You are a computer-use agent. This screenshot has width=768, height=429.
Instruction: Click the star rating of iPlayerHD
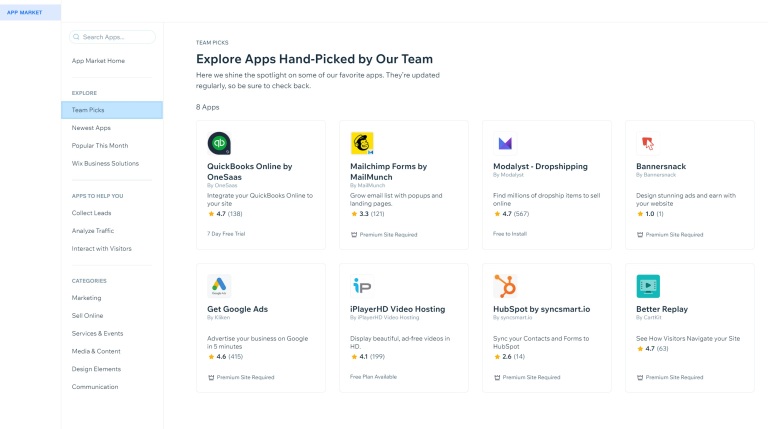[368, 357]
